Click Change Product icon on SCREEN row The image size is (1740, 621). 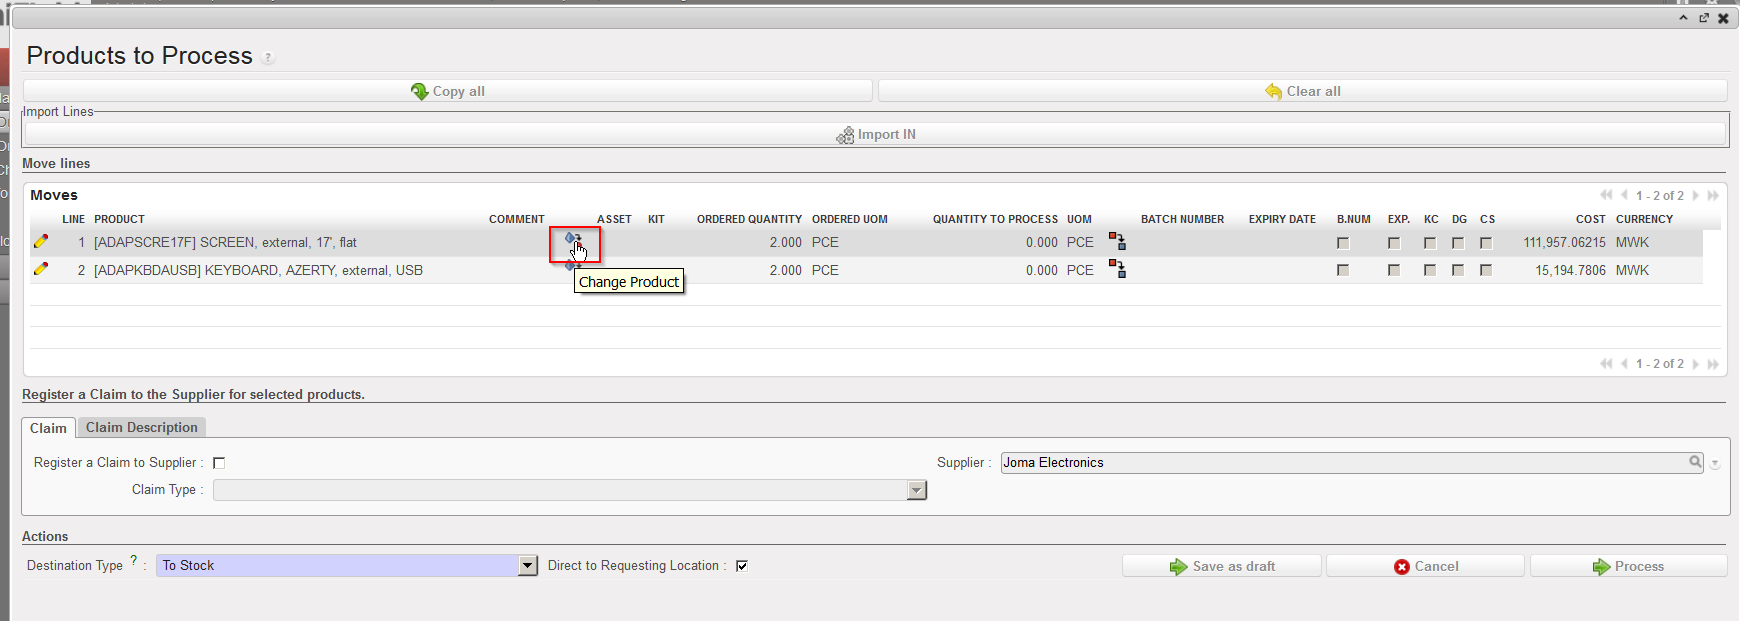(x=573, y=240)
